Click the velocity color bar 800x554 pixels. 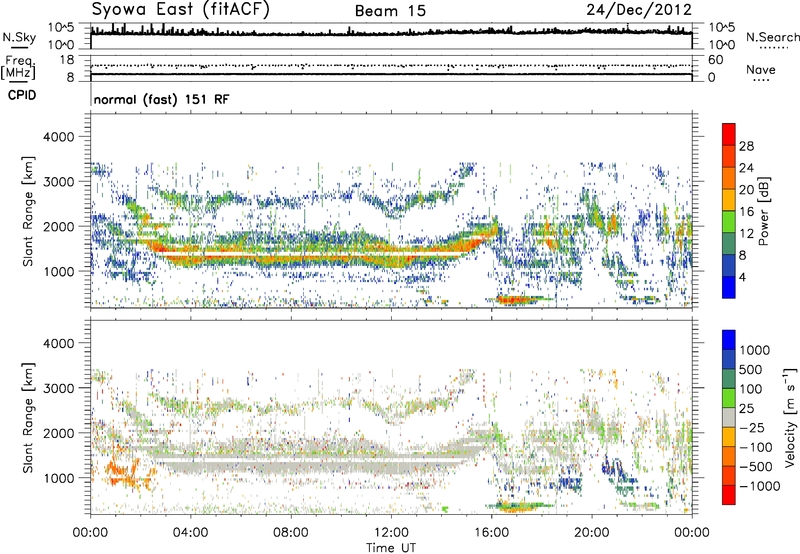[729, 417]
